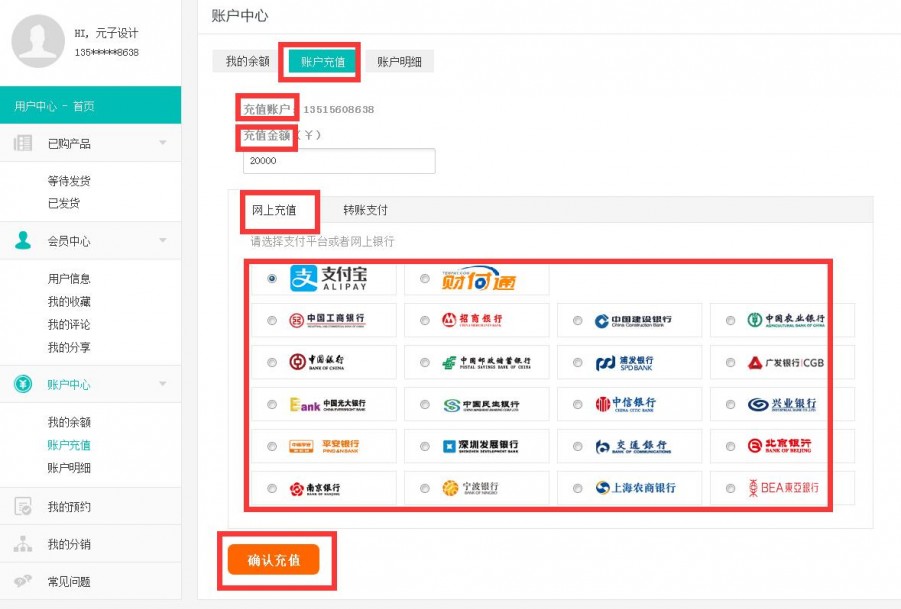The height and width of the screenshot is (609, 901).
Task: Click the 确认充值 button
Action: pyautogui.click(x=274, y=560)
